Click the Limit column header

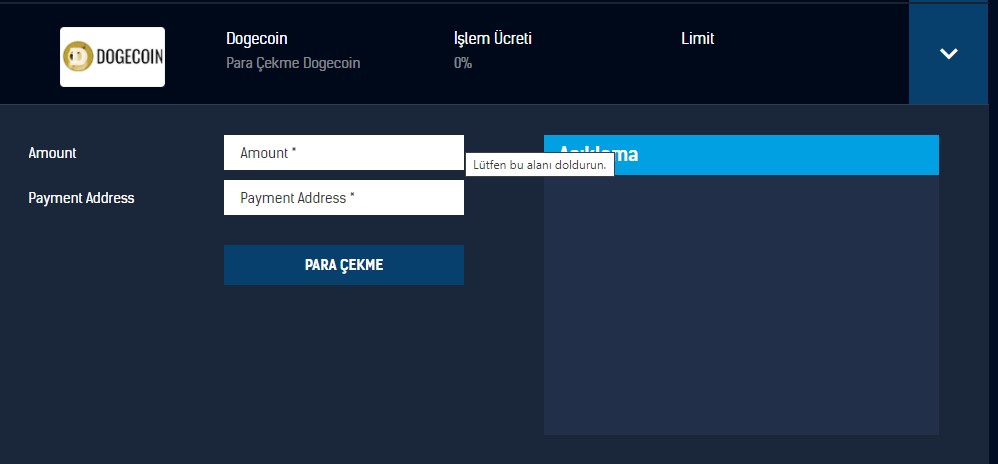[x=697, y=39]
